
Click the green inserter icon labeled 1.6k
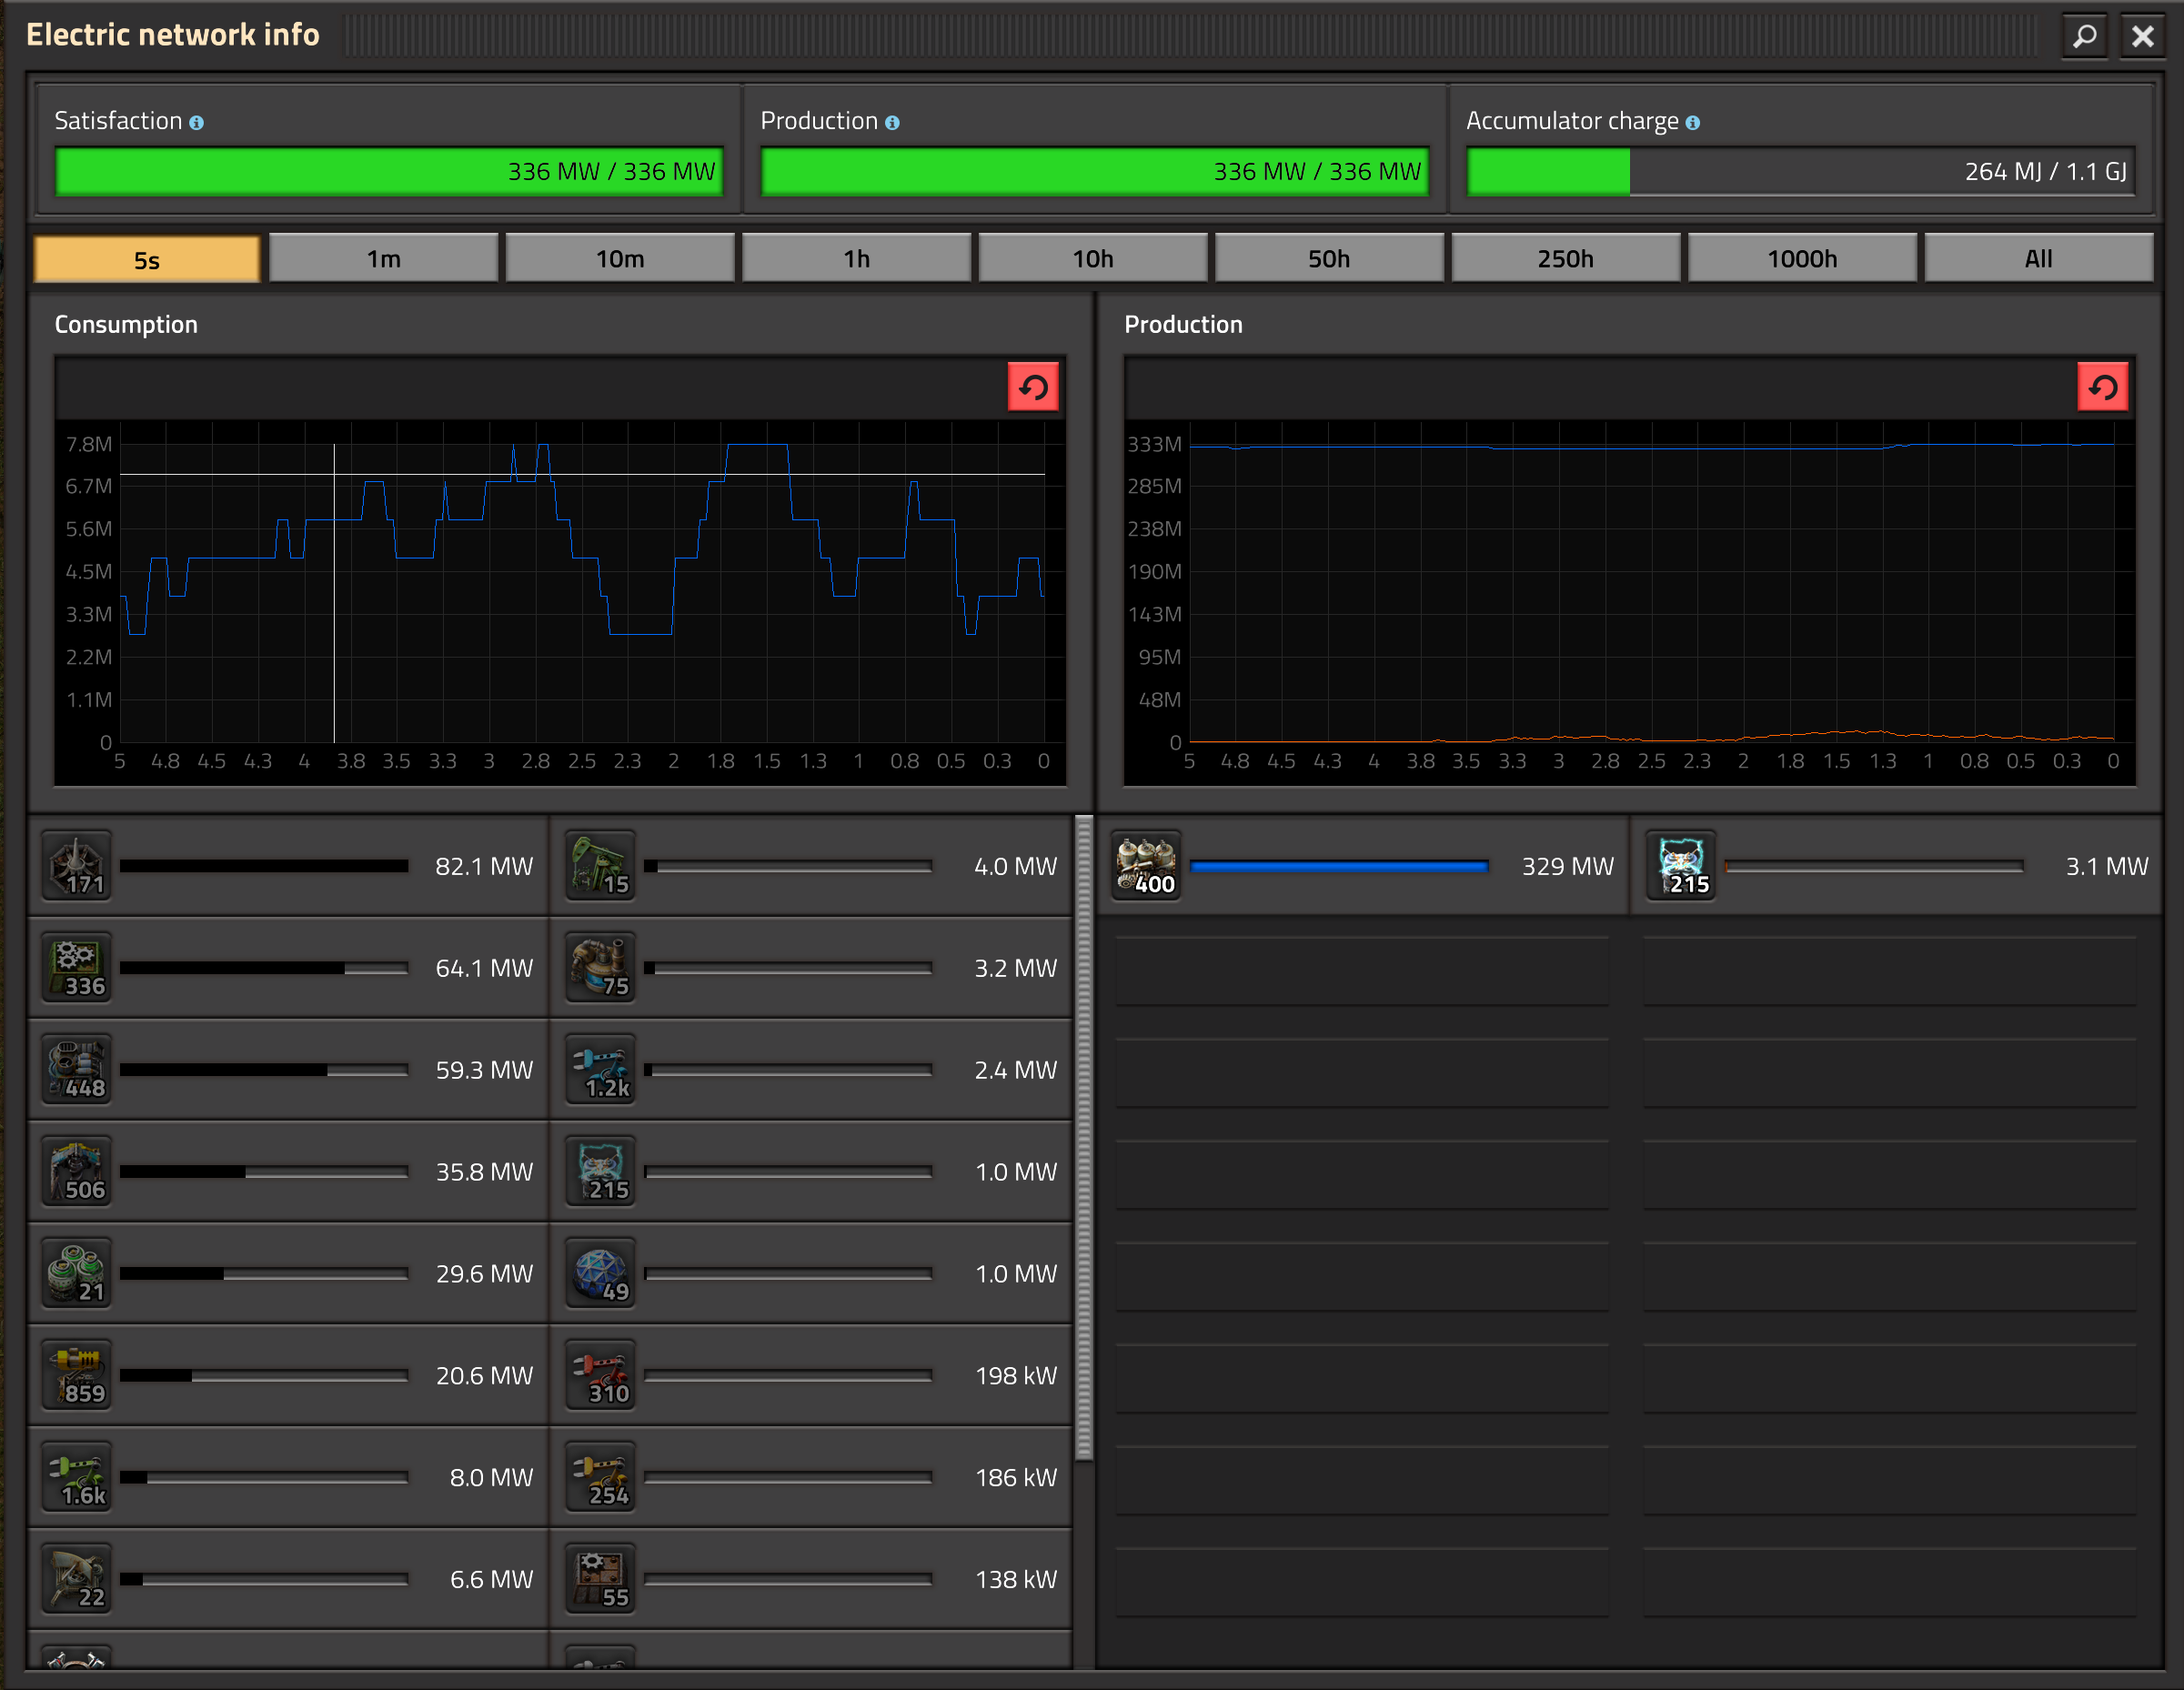coord(77,1478)
